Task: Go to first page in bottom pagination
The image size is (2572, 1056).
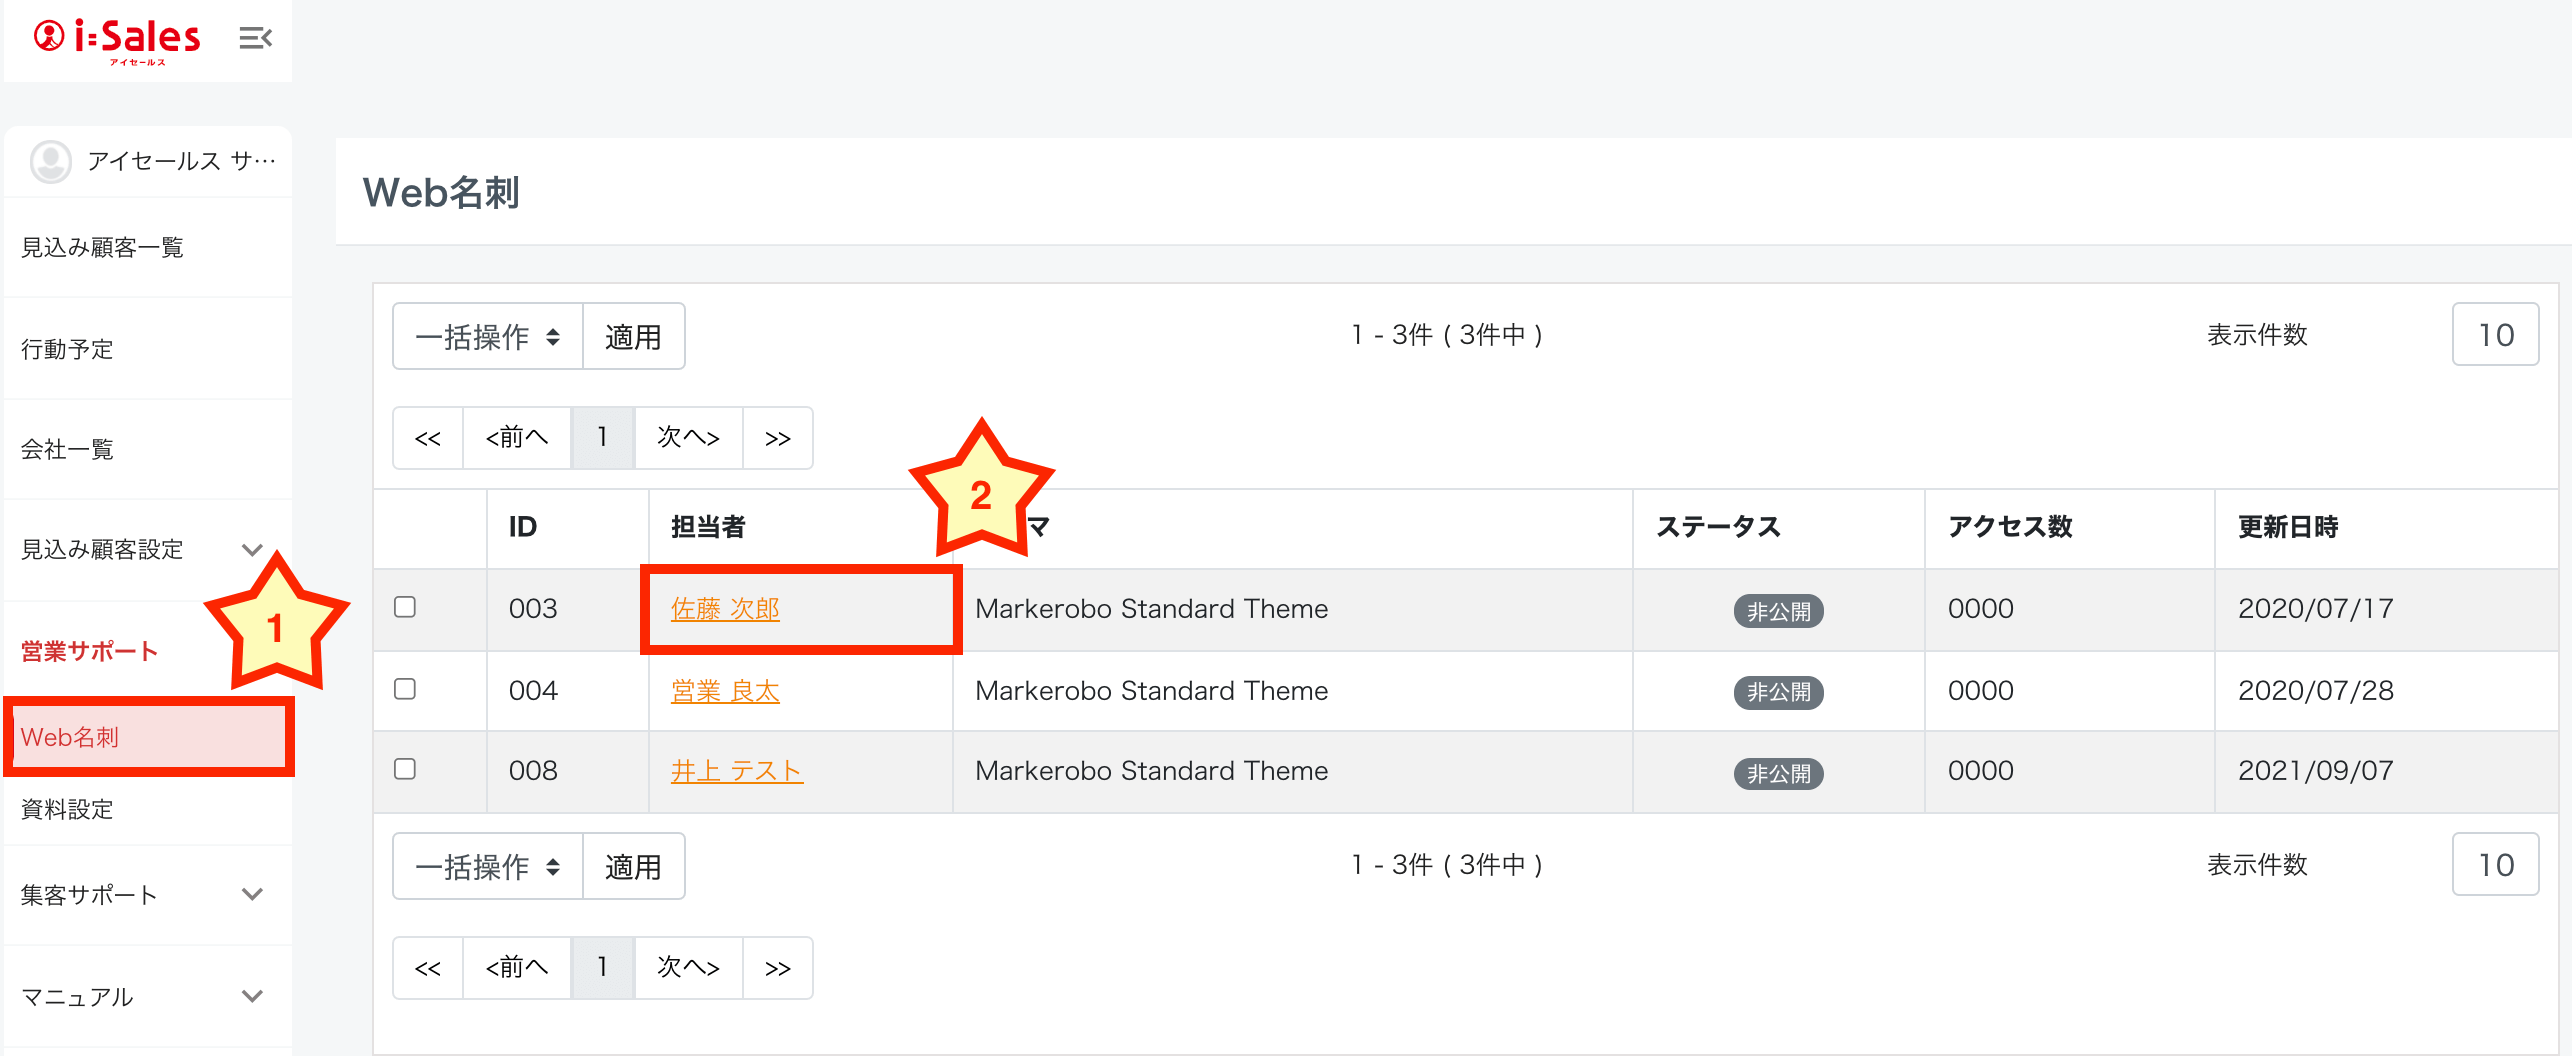Action: click(x=428, y=968)
